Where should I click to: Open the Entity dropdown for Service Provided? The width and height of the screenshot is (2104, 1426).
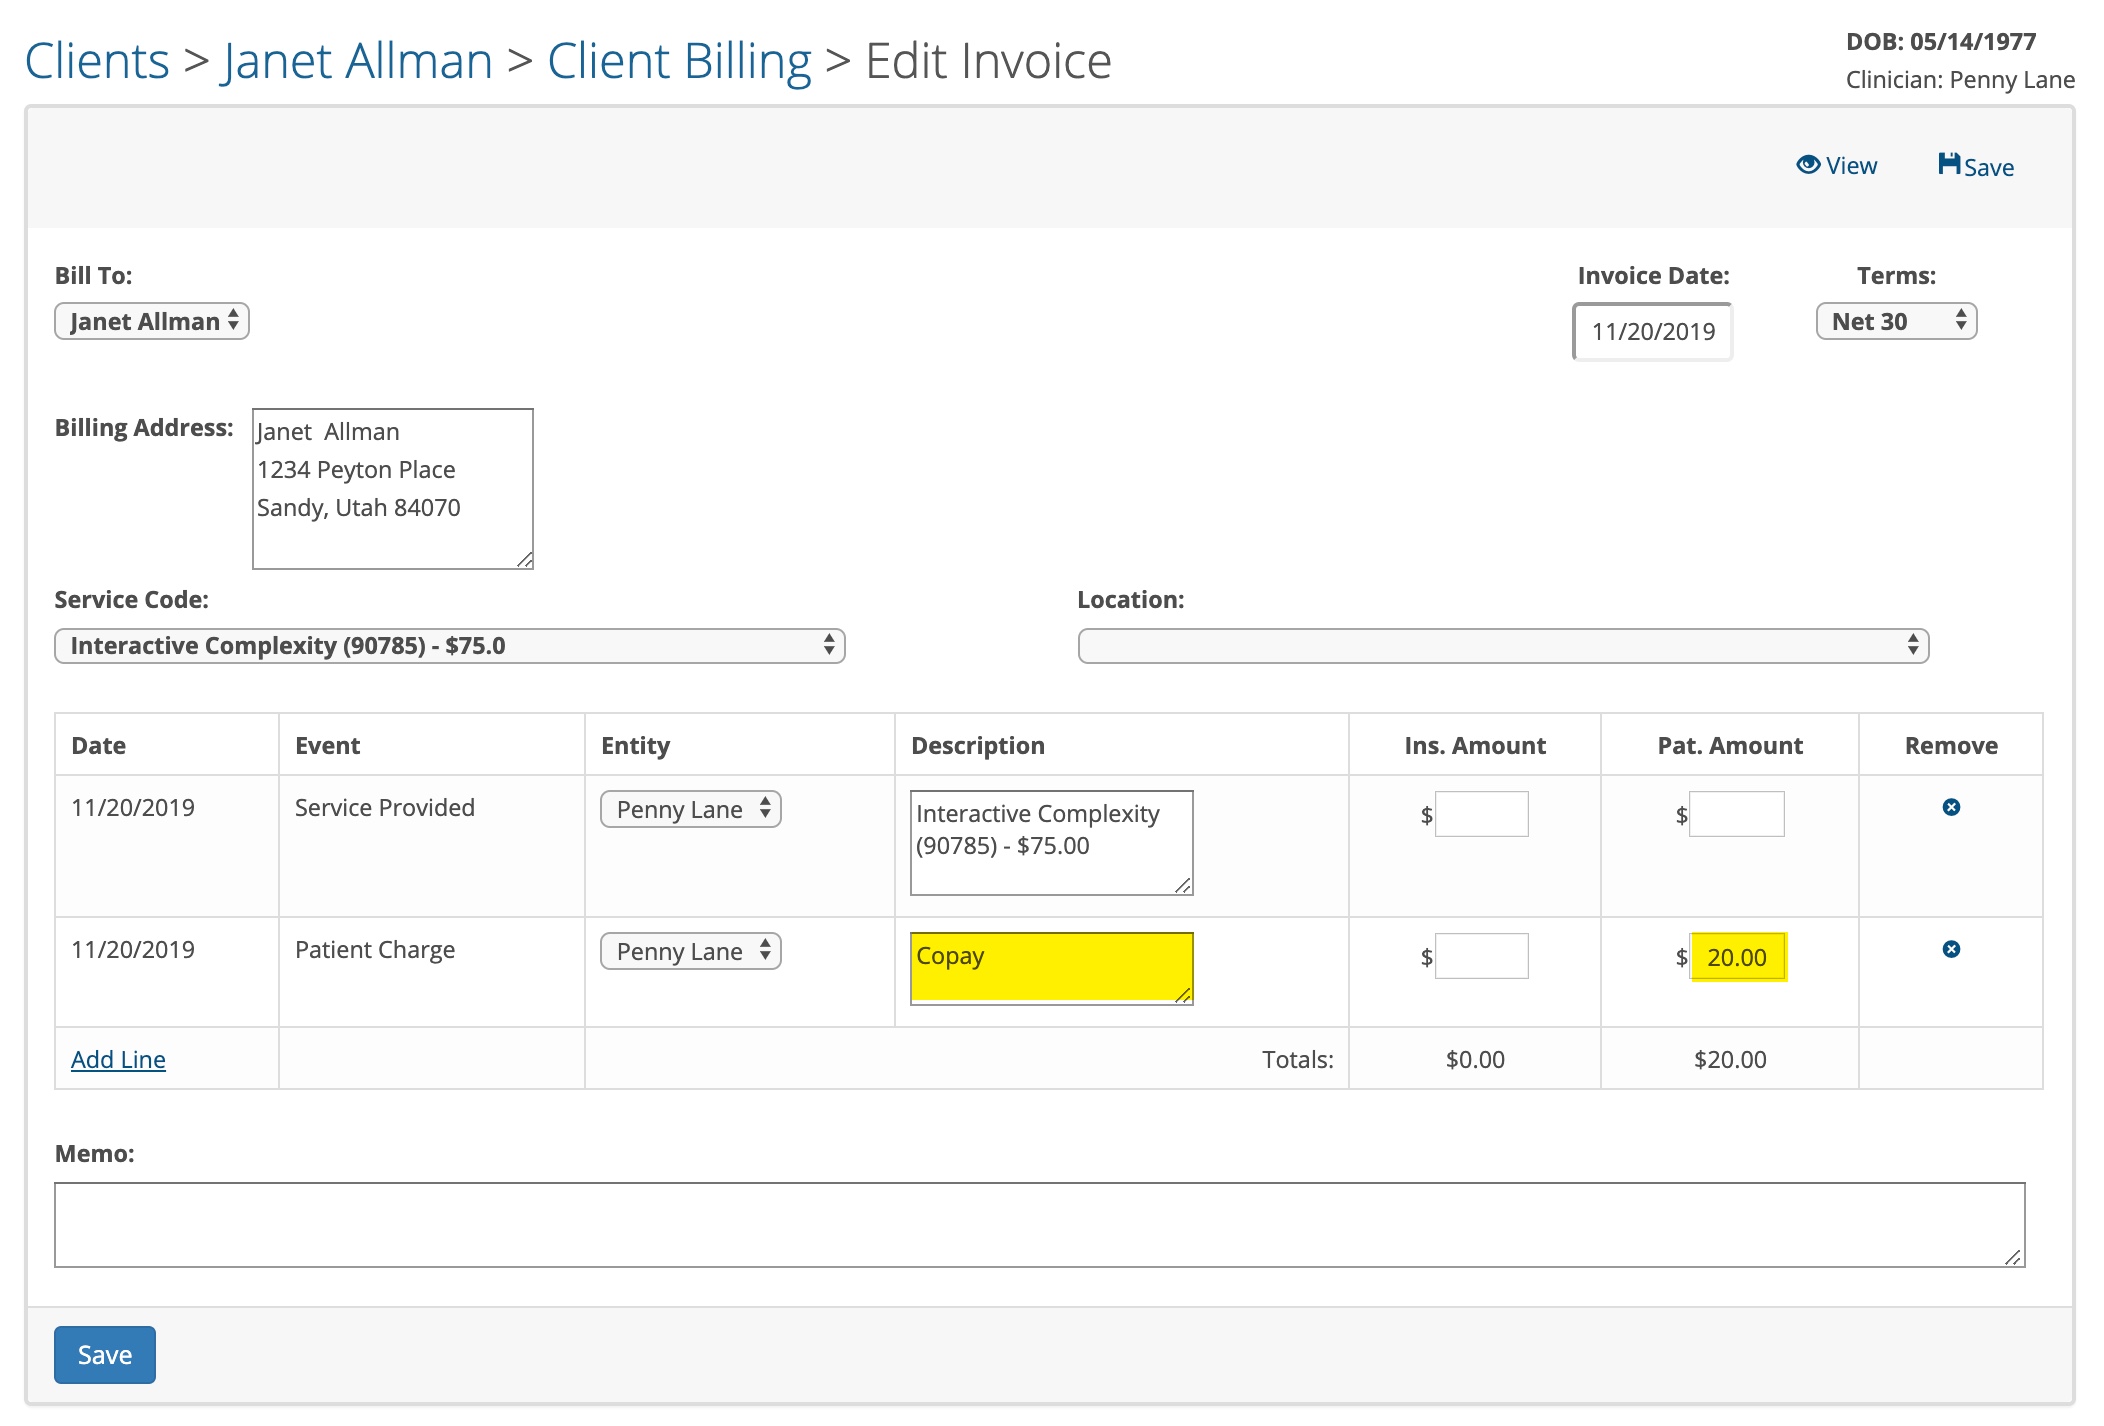pyautogui.click(x=689, y=809)
